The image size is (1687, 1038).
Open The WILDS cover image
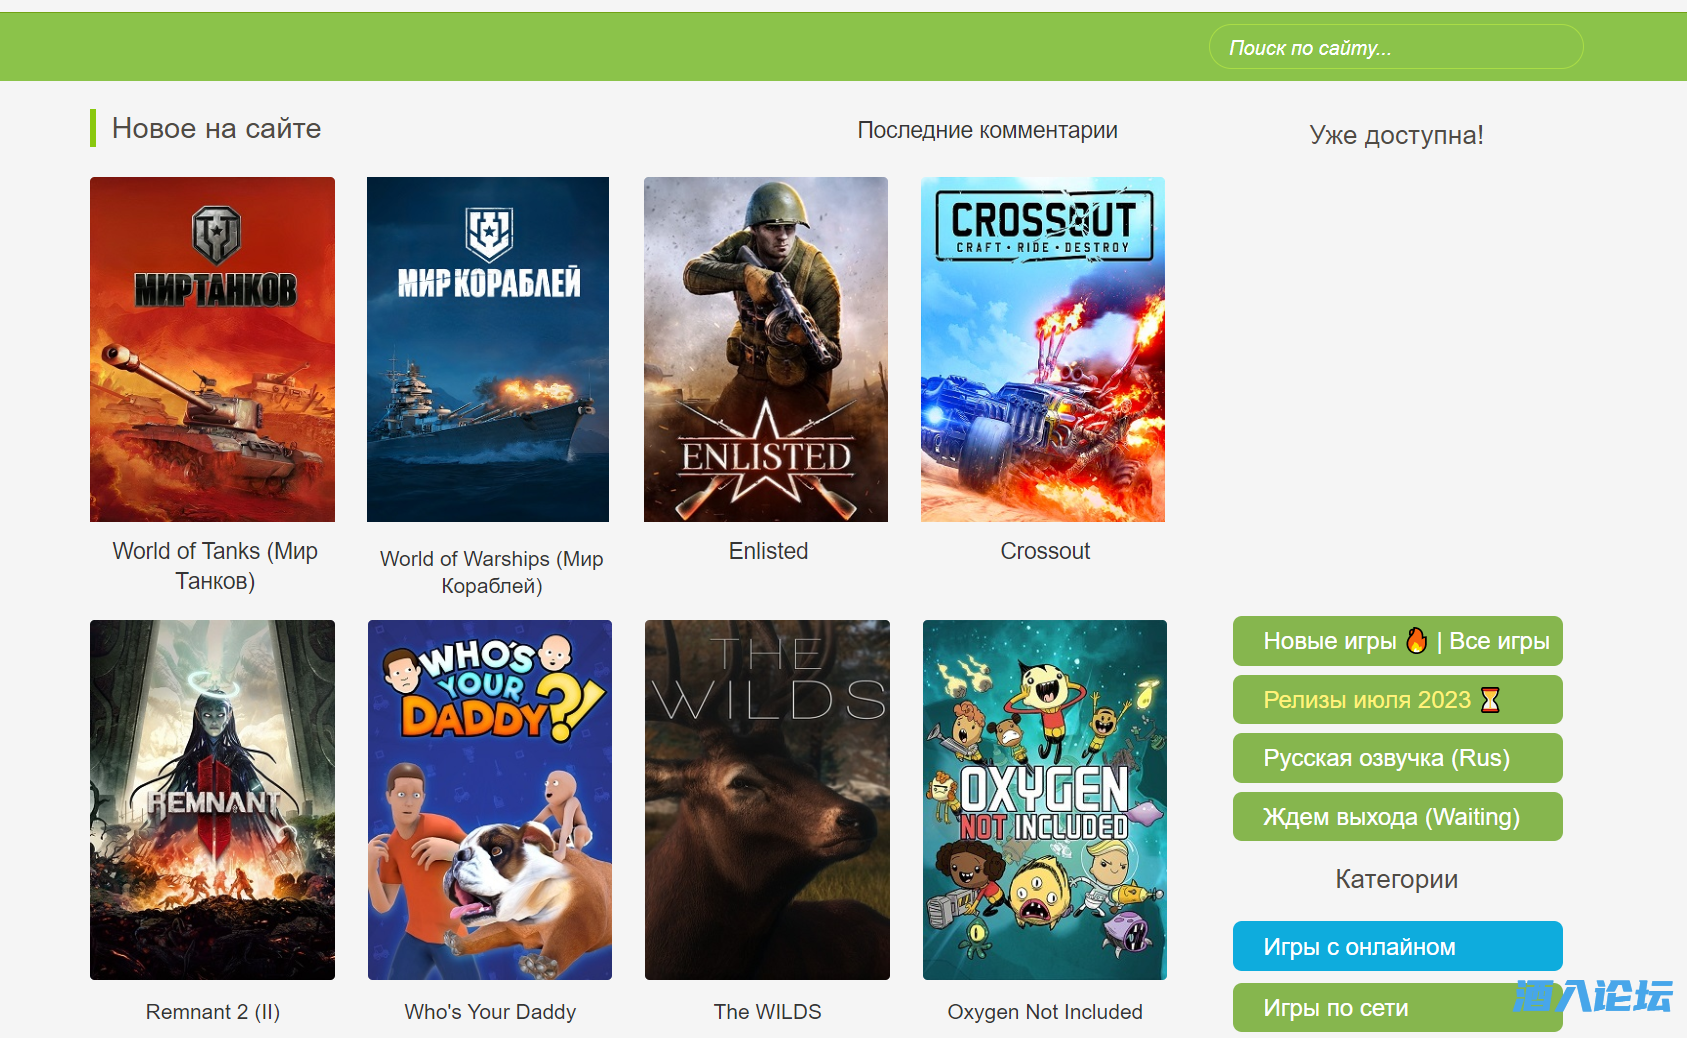[x=767, y=800]
